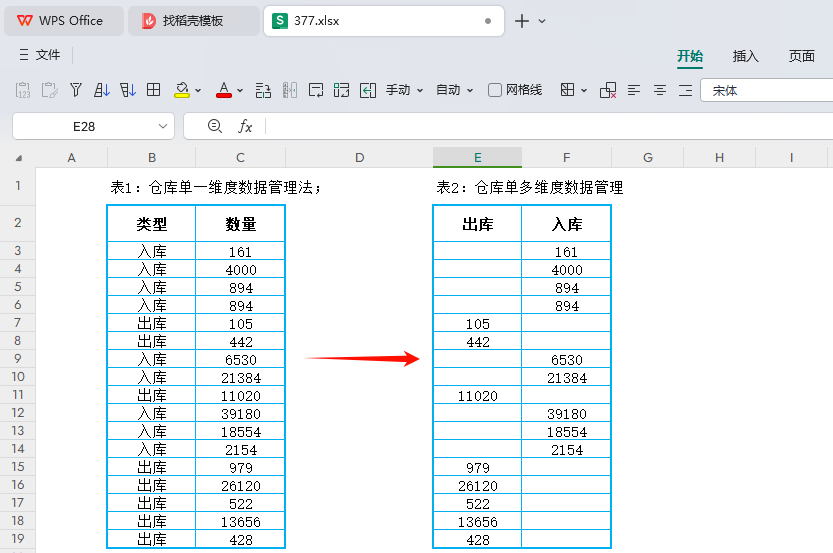
Task: Select column A header
Action: click(x=71, y=158)
